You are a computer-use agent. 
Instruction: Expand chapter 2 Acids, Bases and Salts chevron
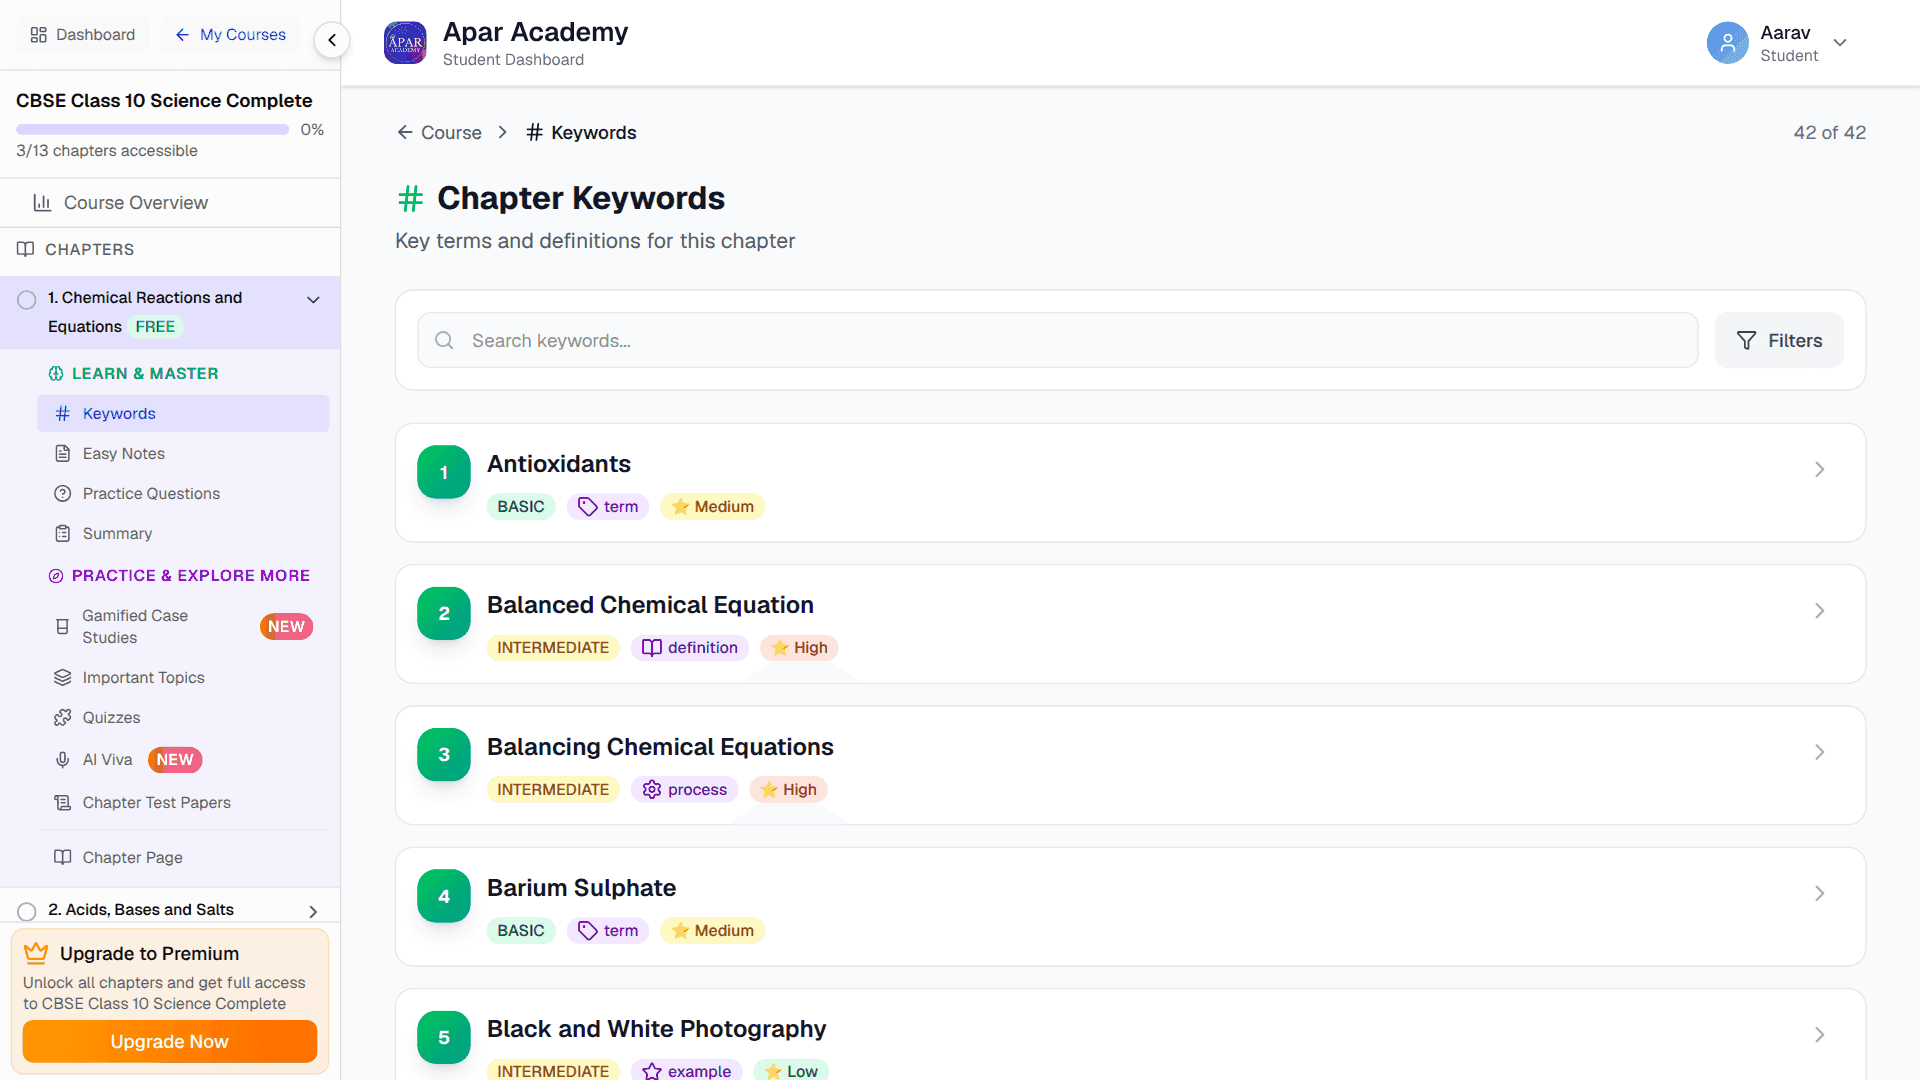[x=313, y=912]
